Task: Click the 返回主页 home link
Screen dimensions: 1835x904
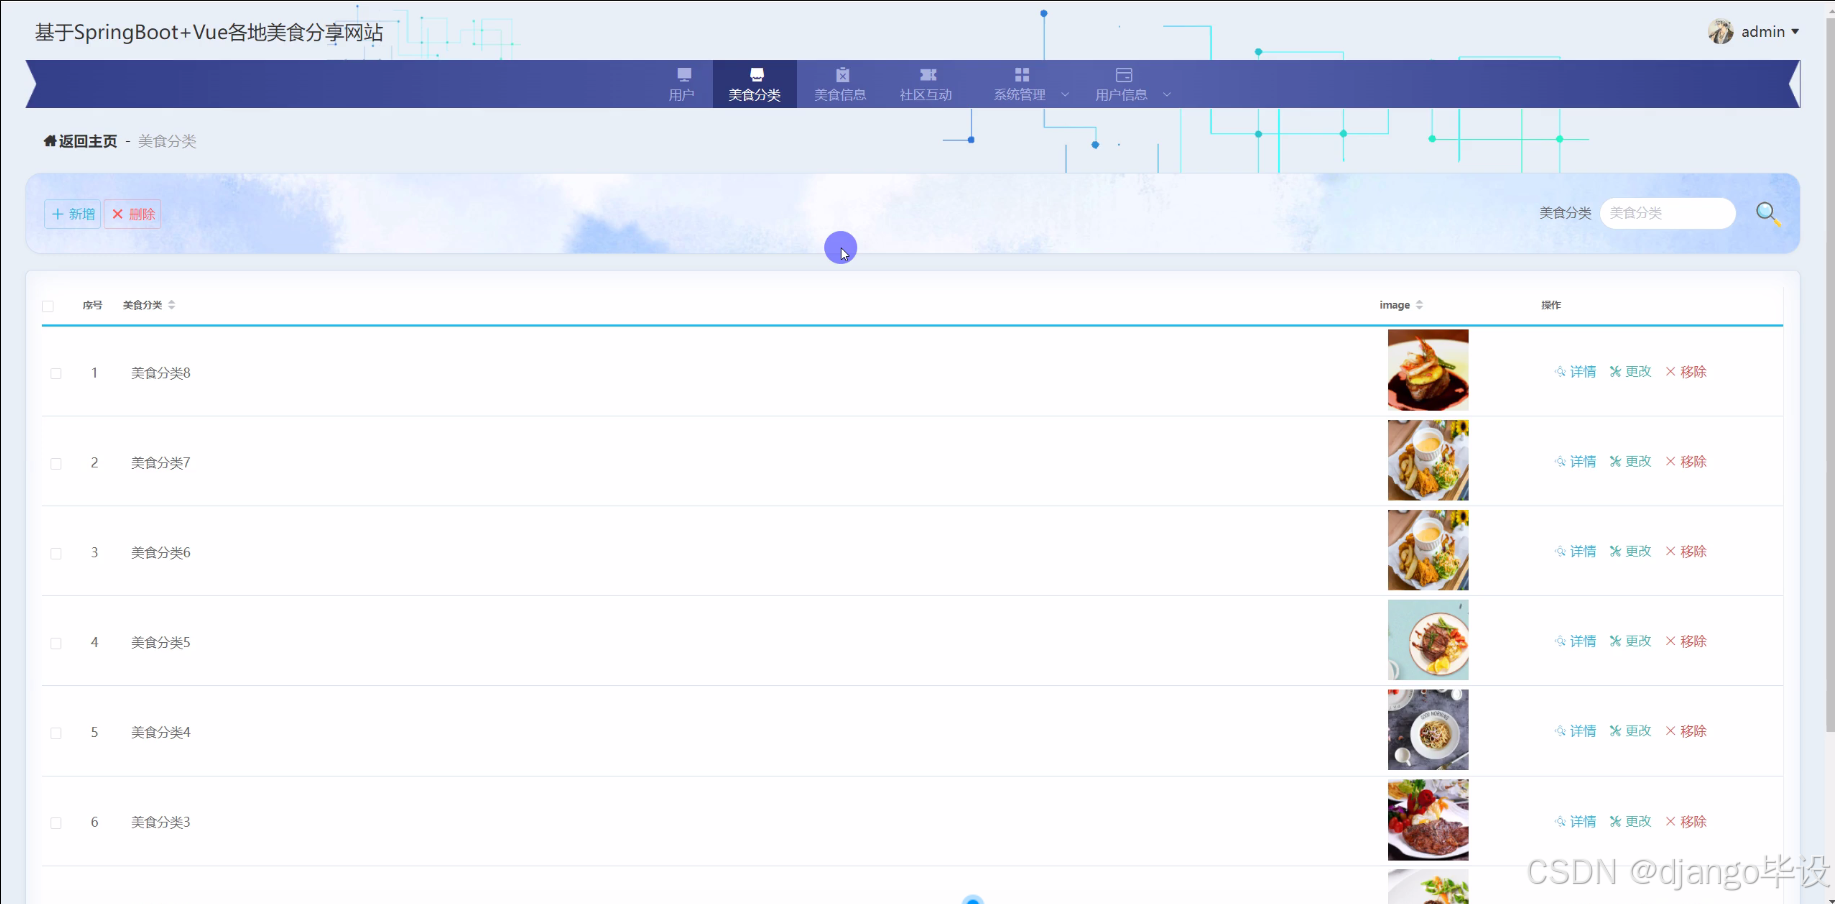Action: [80, 141]
